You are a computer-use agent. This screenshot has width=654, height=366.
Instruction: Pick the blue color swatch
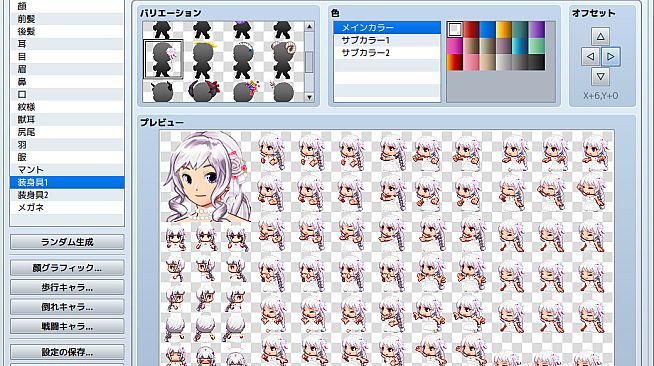(x=488, y=30)
